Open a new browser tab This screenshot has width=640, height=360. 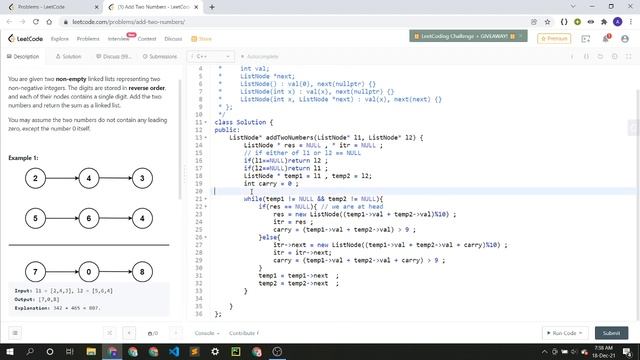point(212,7)
